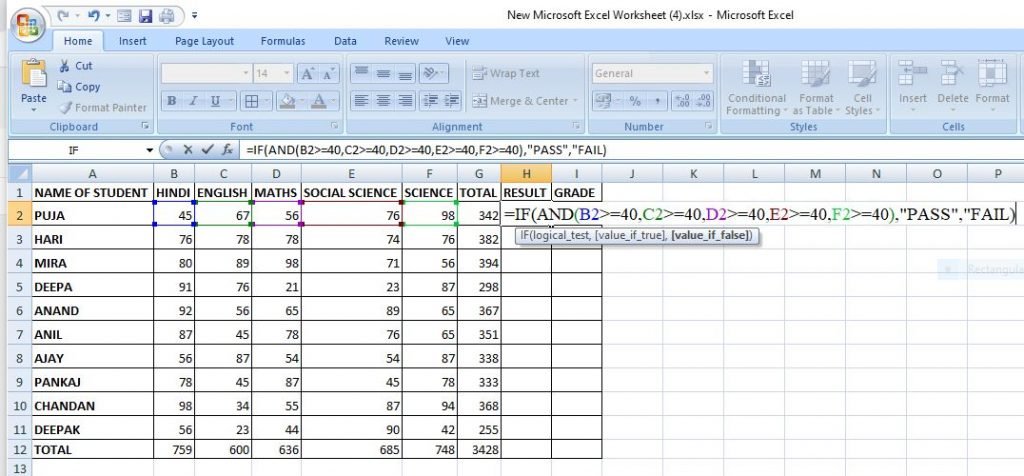
Task: Click the Paste clipboard icon
Action: (34, 76)
